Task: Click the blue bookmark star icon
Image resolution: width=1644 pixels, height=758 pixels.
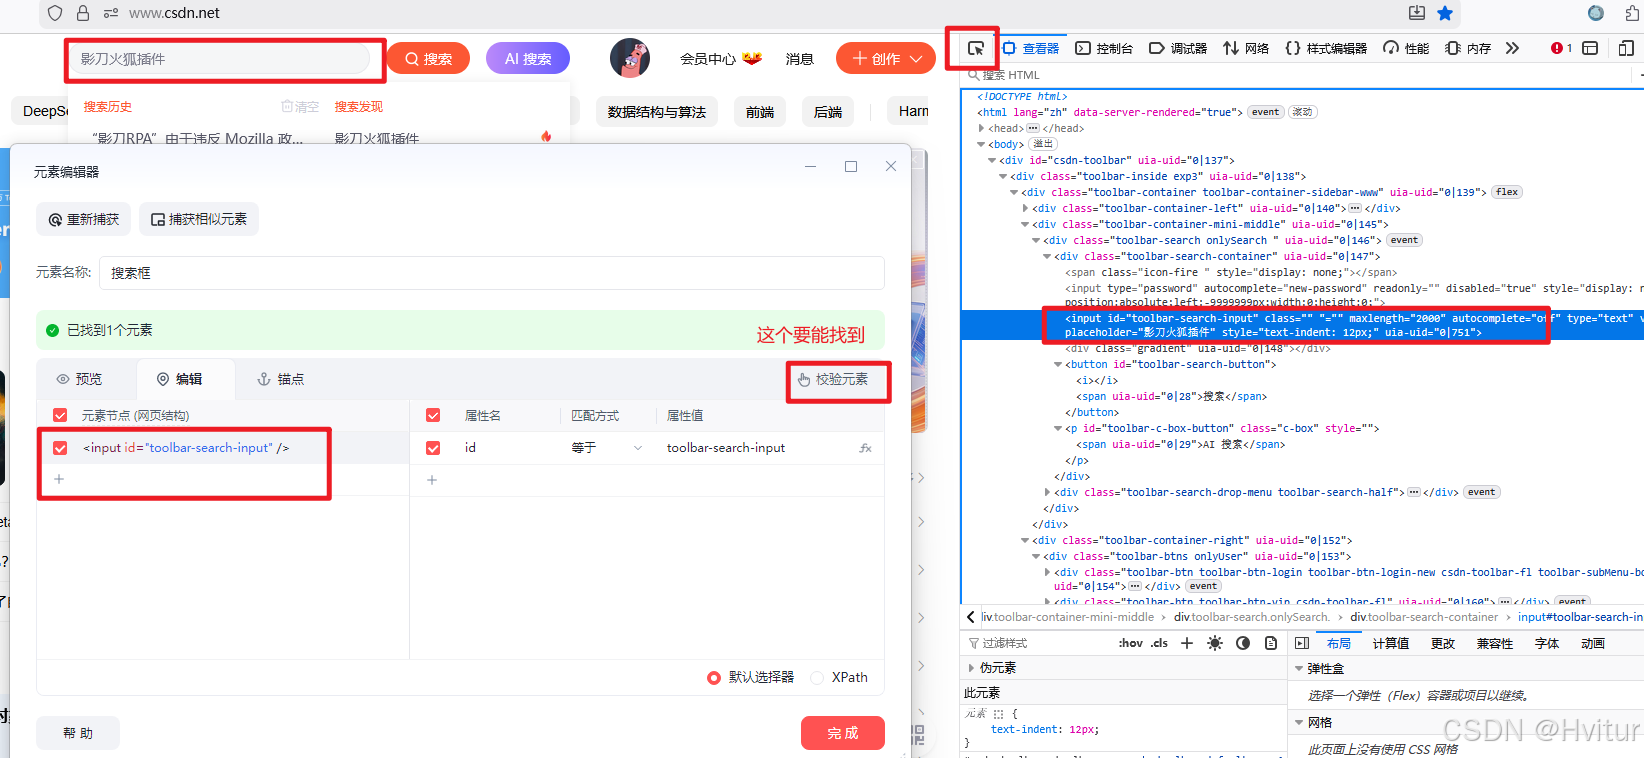Action: 1445,13
